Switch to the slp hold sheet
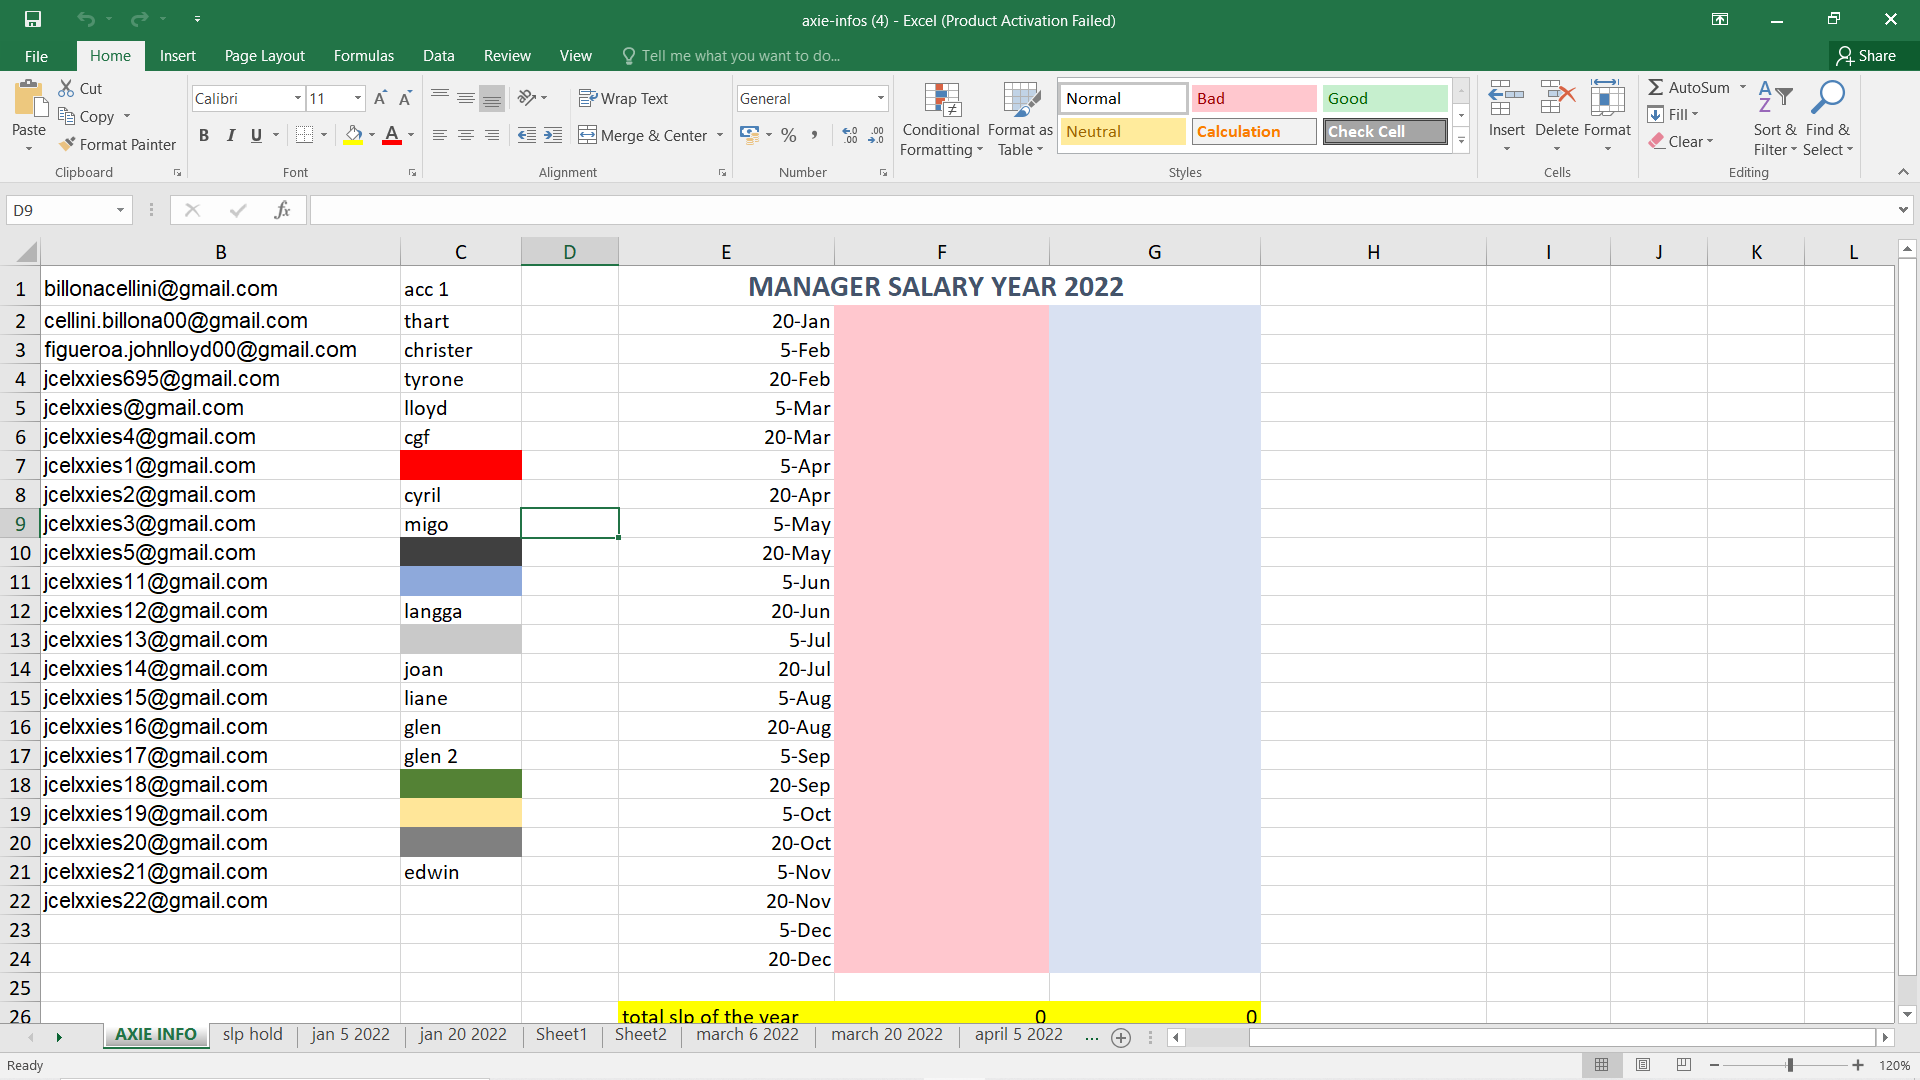Image resolution: width=1920 pixels, height=1080 pixels. 252,1034
